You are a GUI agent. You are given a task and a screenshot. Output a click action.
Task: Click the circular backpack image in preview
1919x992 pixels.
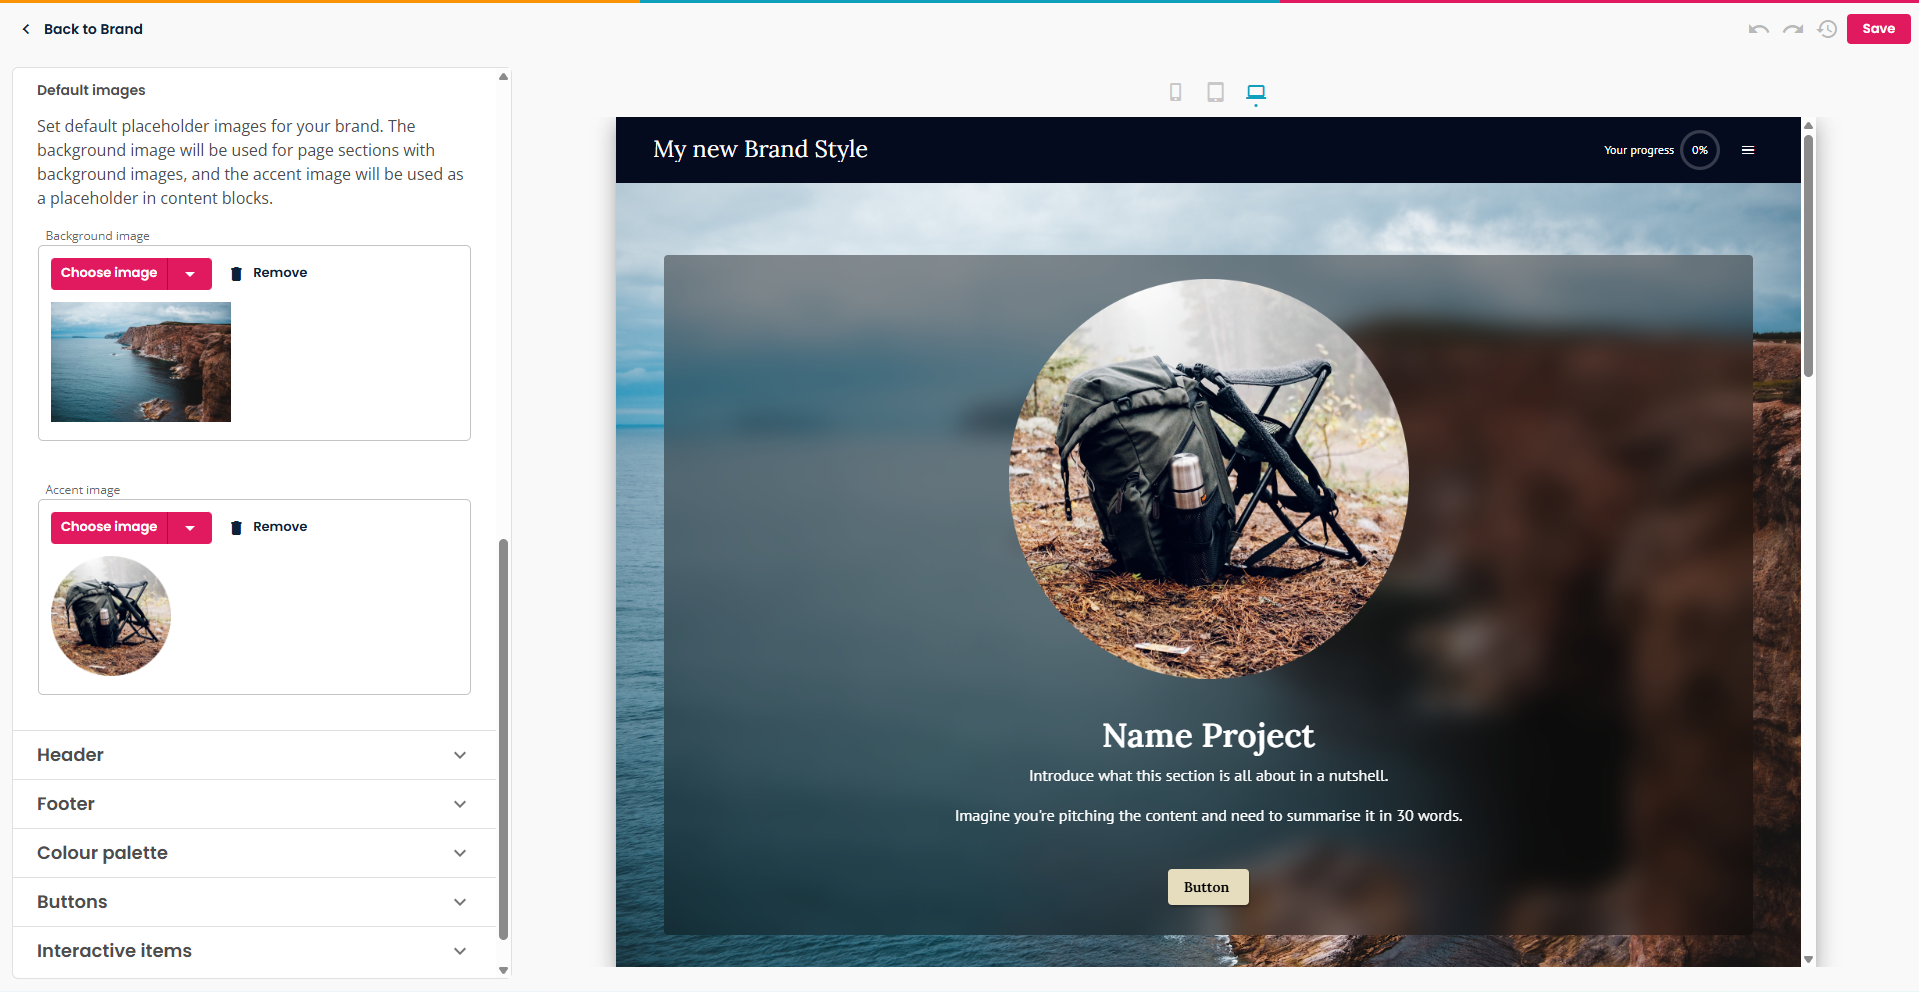click(x=1208, y=479)
